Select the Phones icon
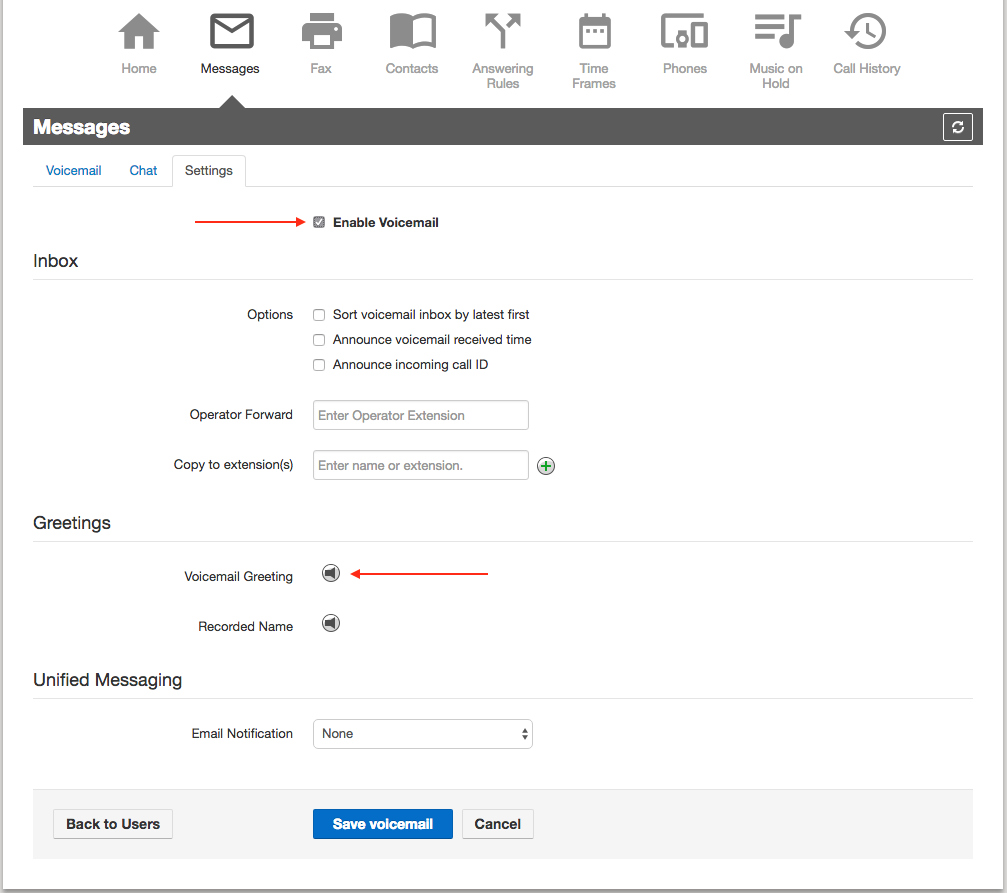 (685, 32)
